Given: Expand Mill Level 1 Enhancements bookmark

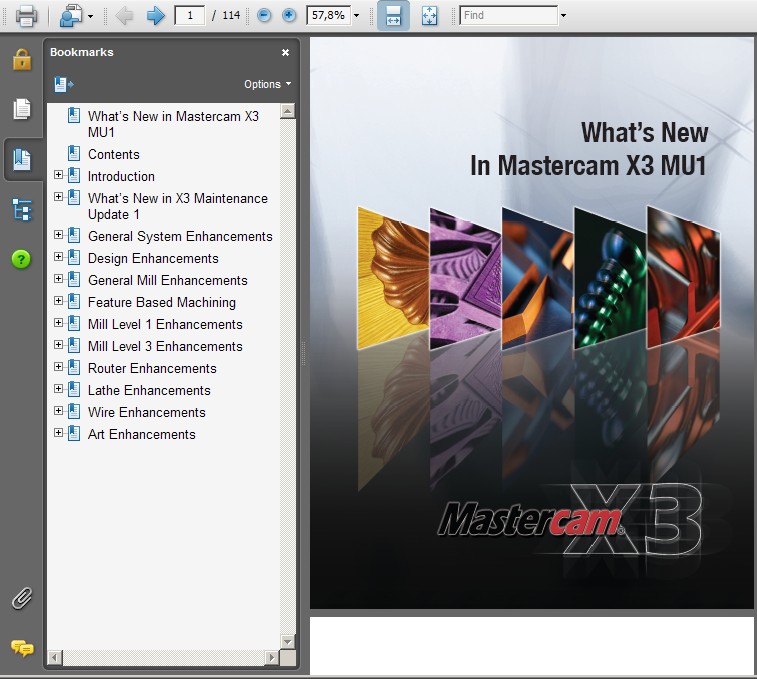Looking at the screenshot, I should click(x=58, y=323).
